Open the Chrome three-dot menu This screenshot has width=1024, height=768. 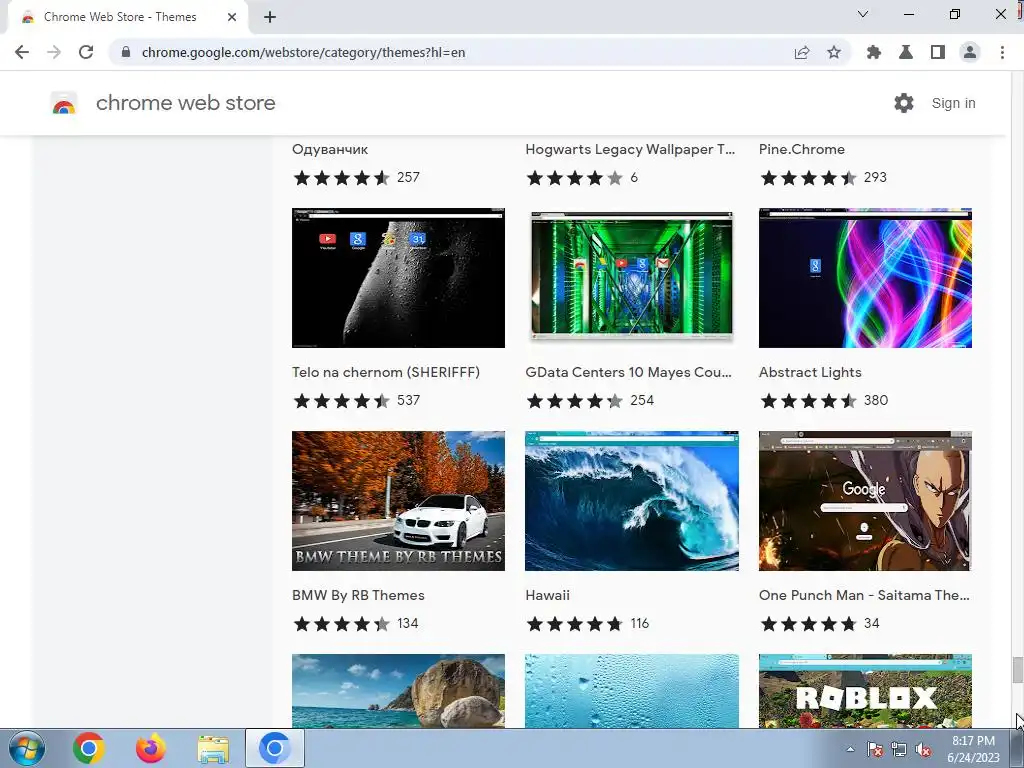tap(1002, 52)
